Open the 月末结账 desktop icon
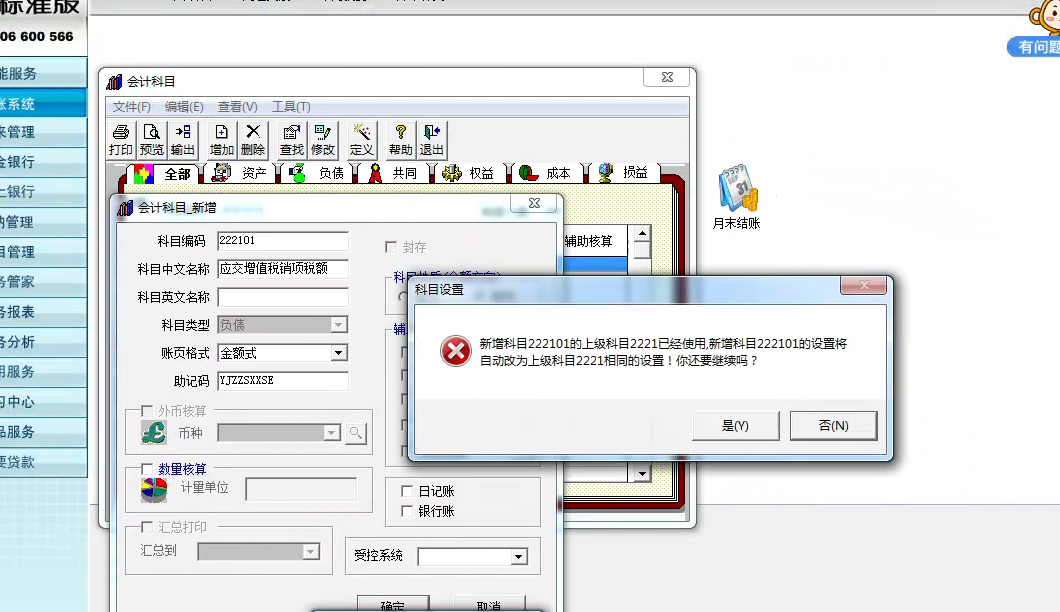 737,197
